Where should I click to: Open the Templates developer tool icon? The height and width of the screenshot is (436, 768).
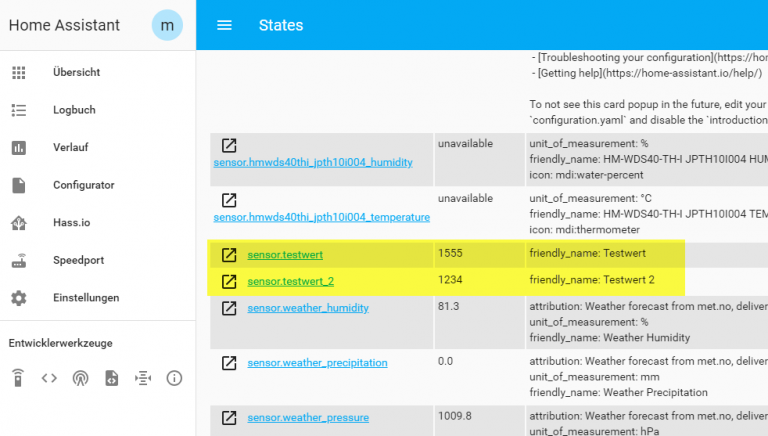click(x=111, y=377)
